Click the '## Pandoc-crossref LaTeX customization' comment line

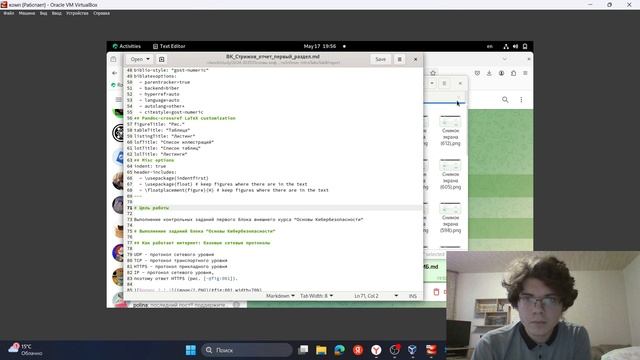click(x=184, y=118)
